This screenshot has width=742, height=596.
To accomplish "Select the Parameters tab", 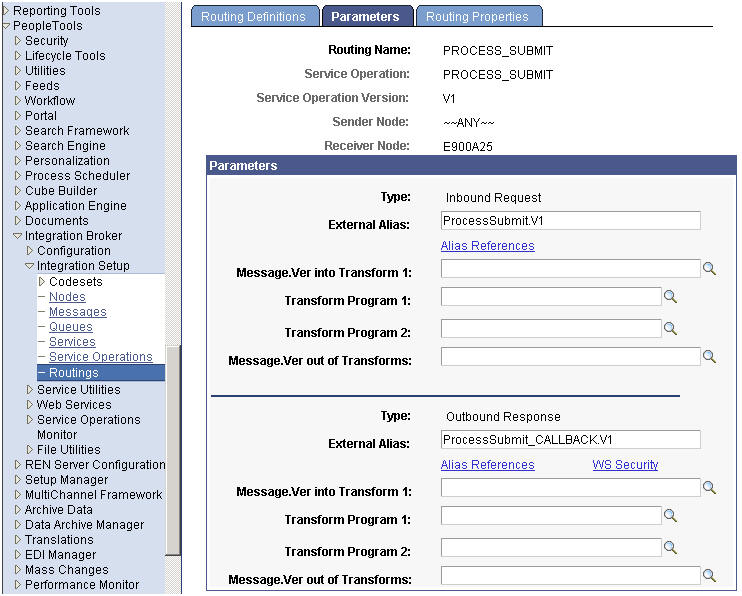I will (x=366, y=17).
